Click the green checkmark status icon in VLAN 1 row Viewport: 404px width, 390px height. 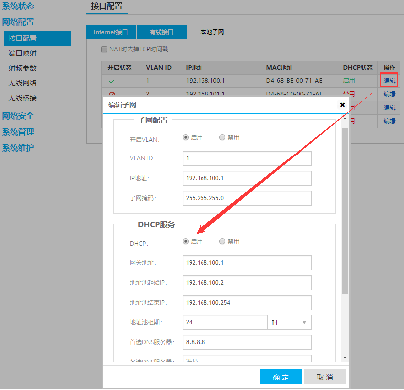pos(112,81)
